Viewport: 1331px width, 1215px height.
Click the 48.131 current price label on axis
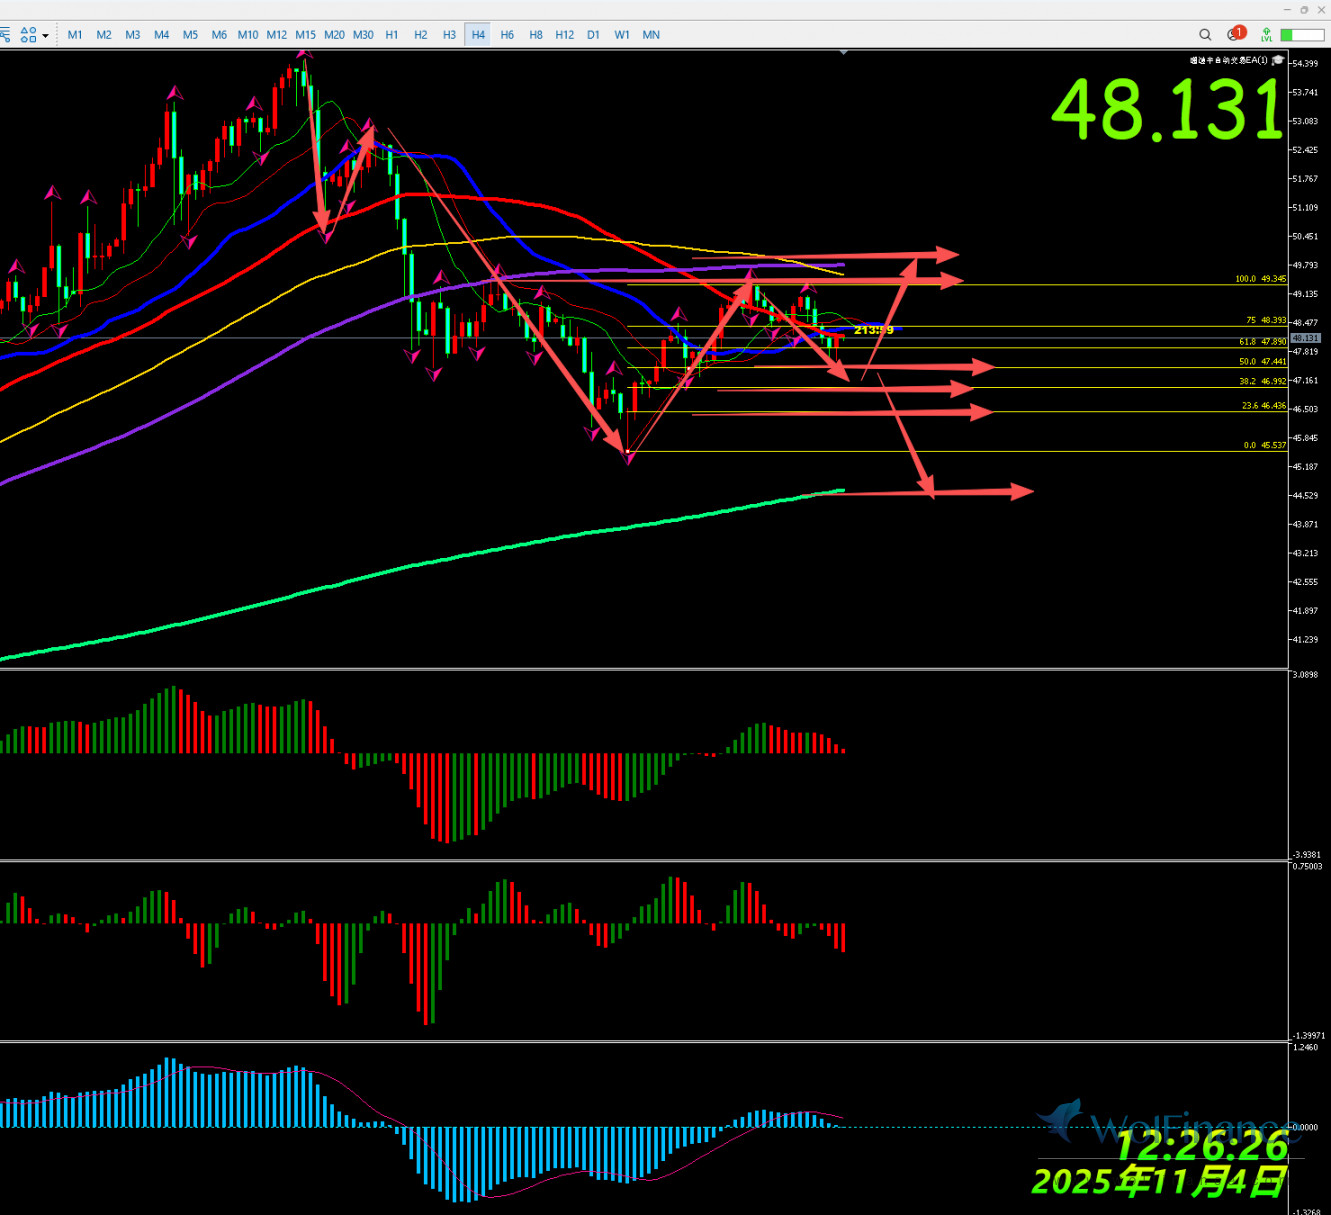tap(1305, 338)
